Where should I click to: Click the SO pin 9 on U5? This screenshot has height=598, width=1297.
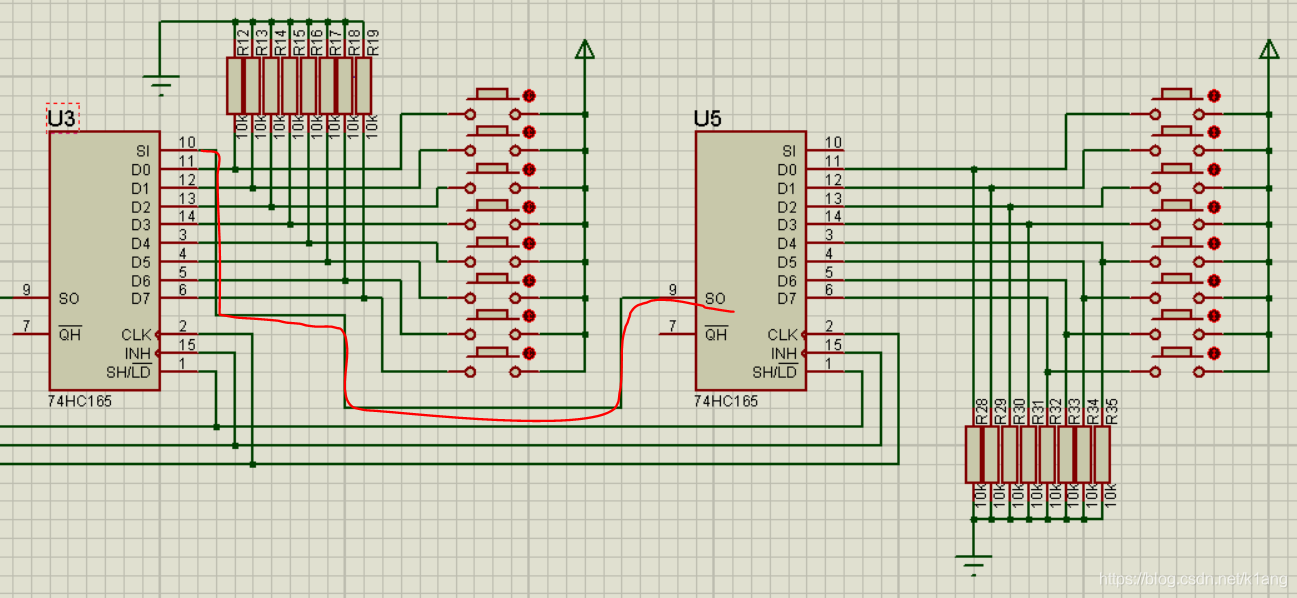point(677,297)
